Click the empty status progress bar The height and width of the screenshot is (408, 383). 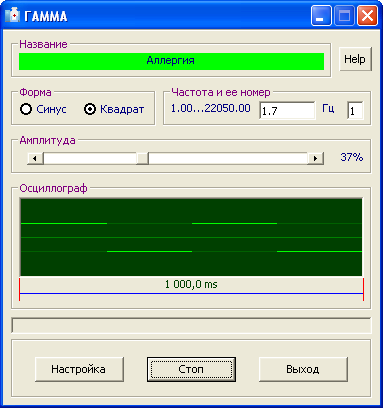[x=191, y=325]
